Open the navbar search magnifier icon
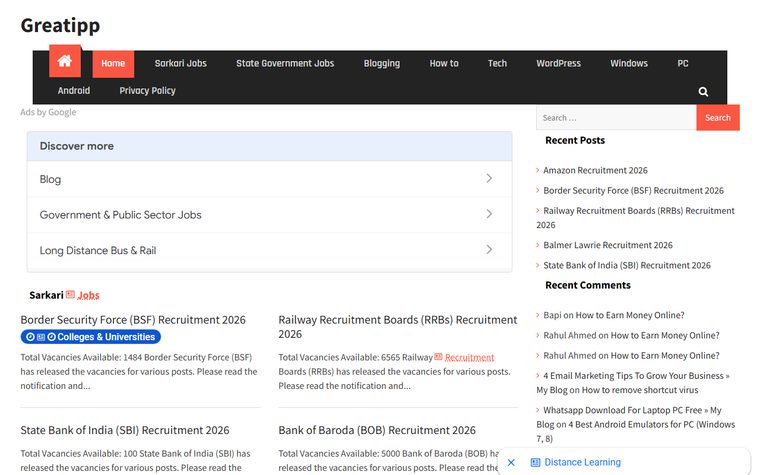This screenshot has height=475, width=760. (703, 91)
